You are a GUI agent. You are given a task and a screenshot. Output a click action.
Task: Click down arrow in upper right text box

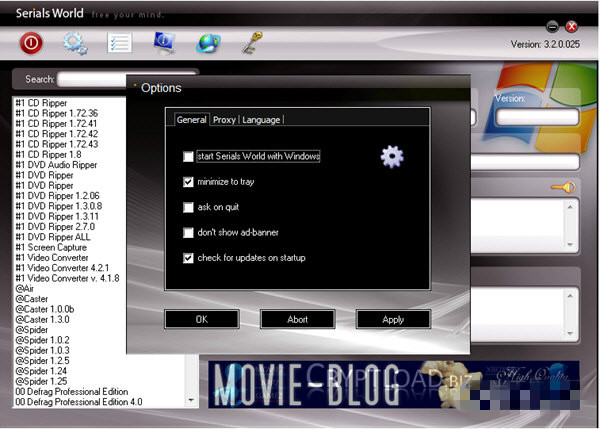point(570,244)
